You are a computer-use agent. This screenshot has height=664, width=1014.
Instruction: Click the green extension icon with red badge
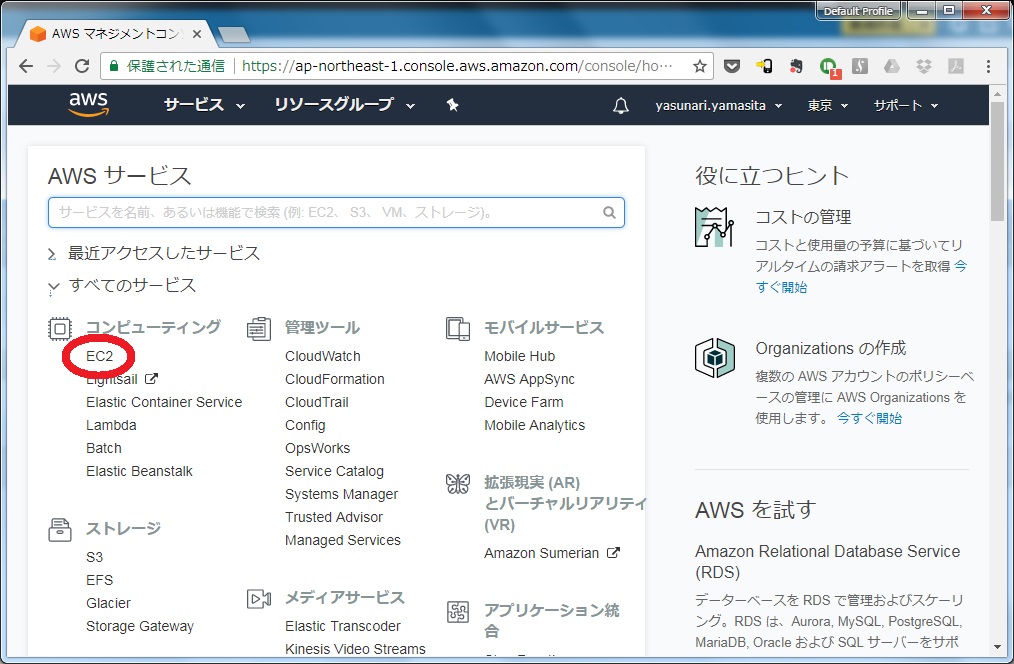coord(828,67)
